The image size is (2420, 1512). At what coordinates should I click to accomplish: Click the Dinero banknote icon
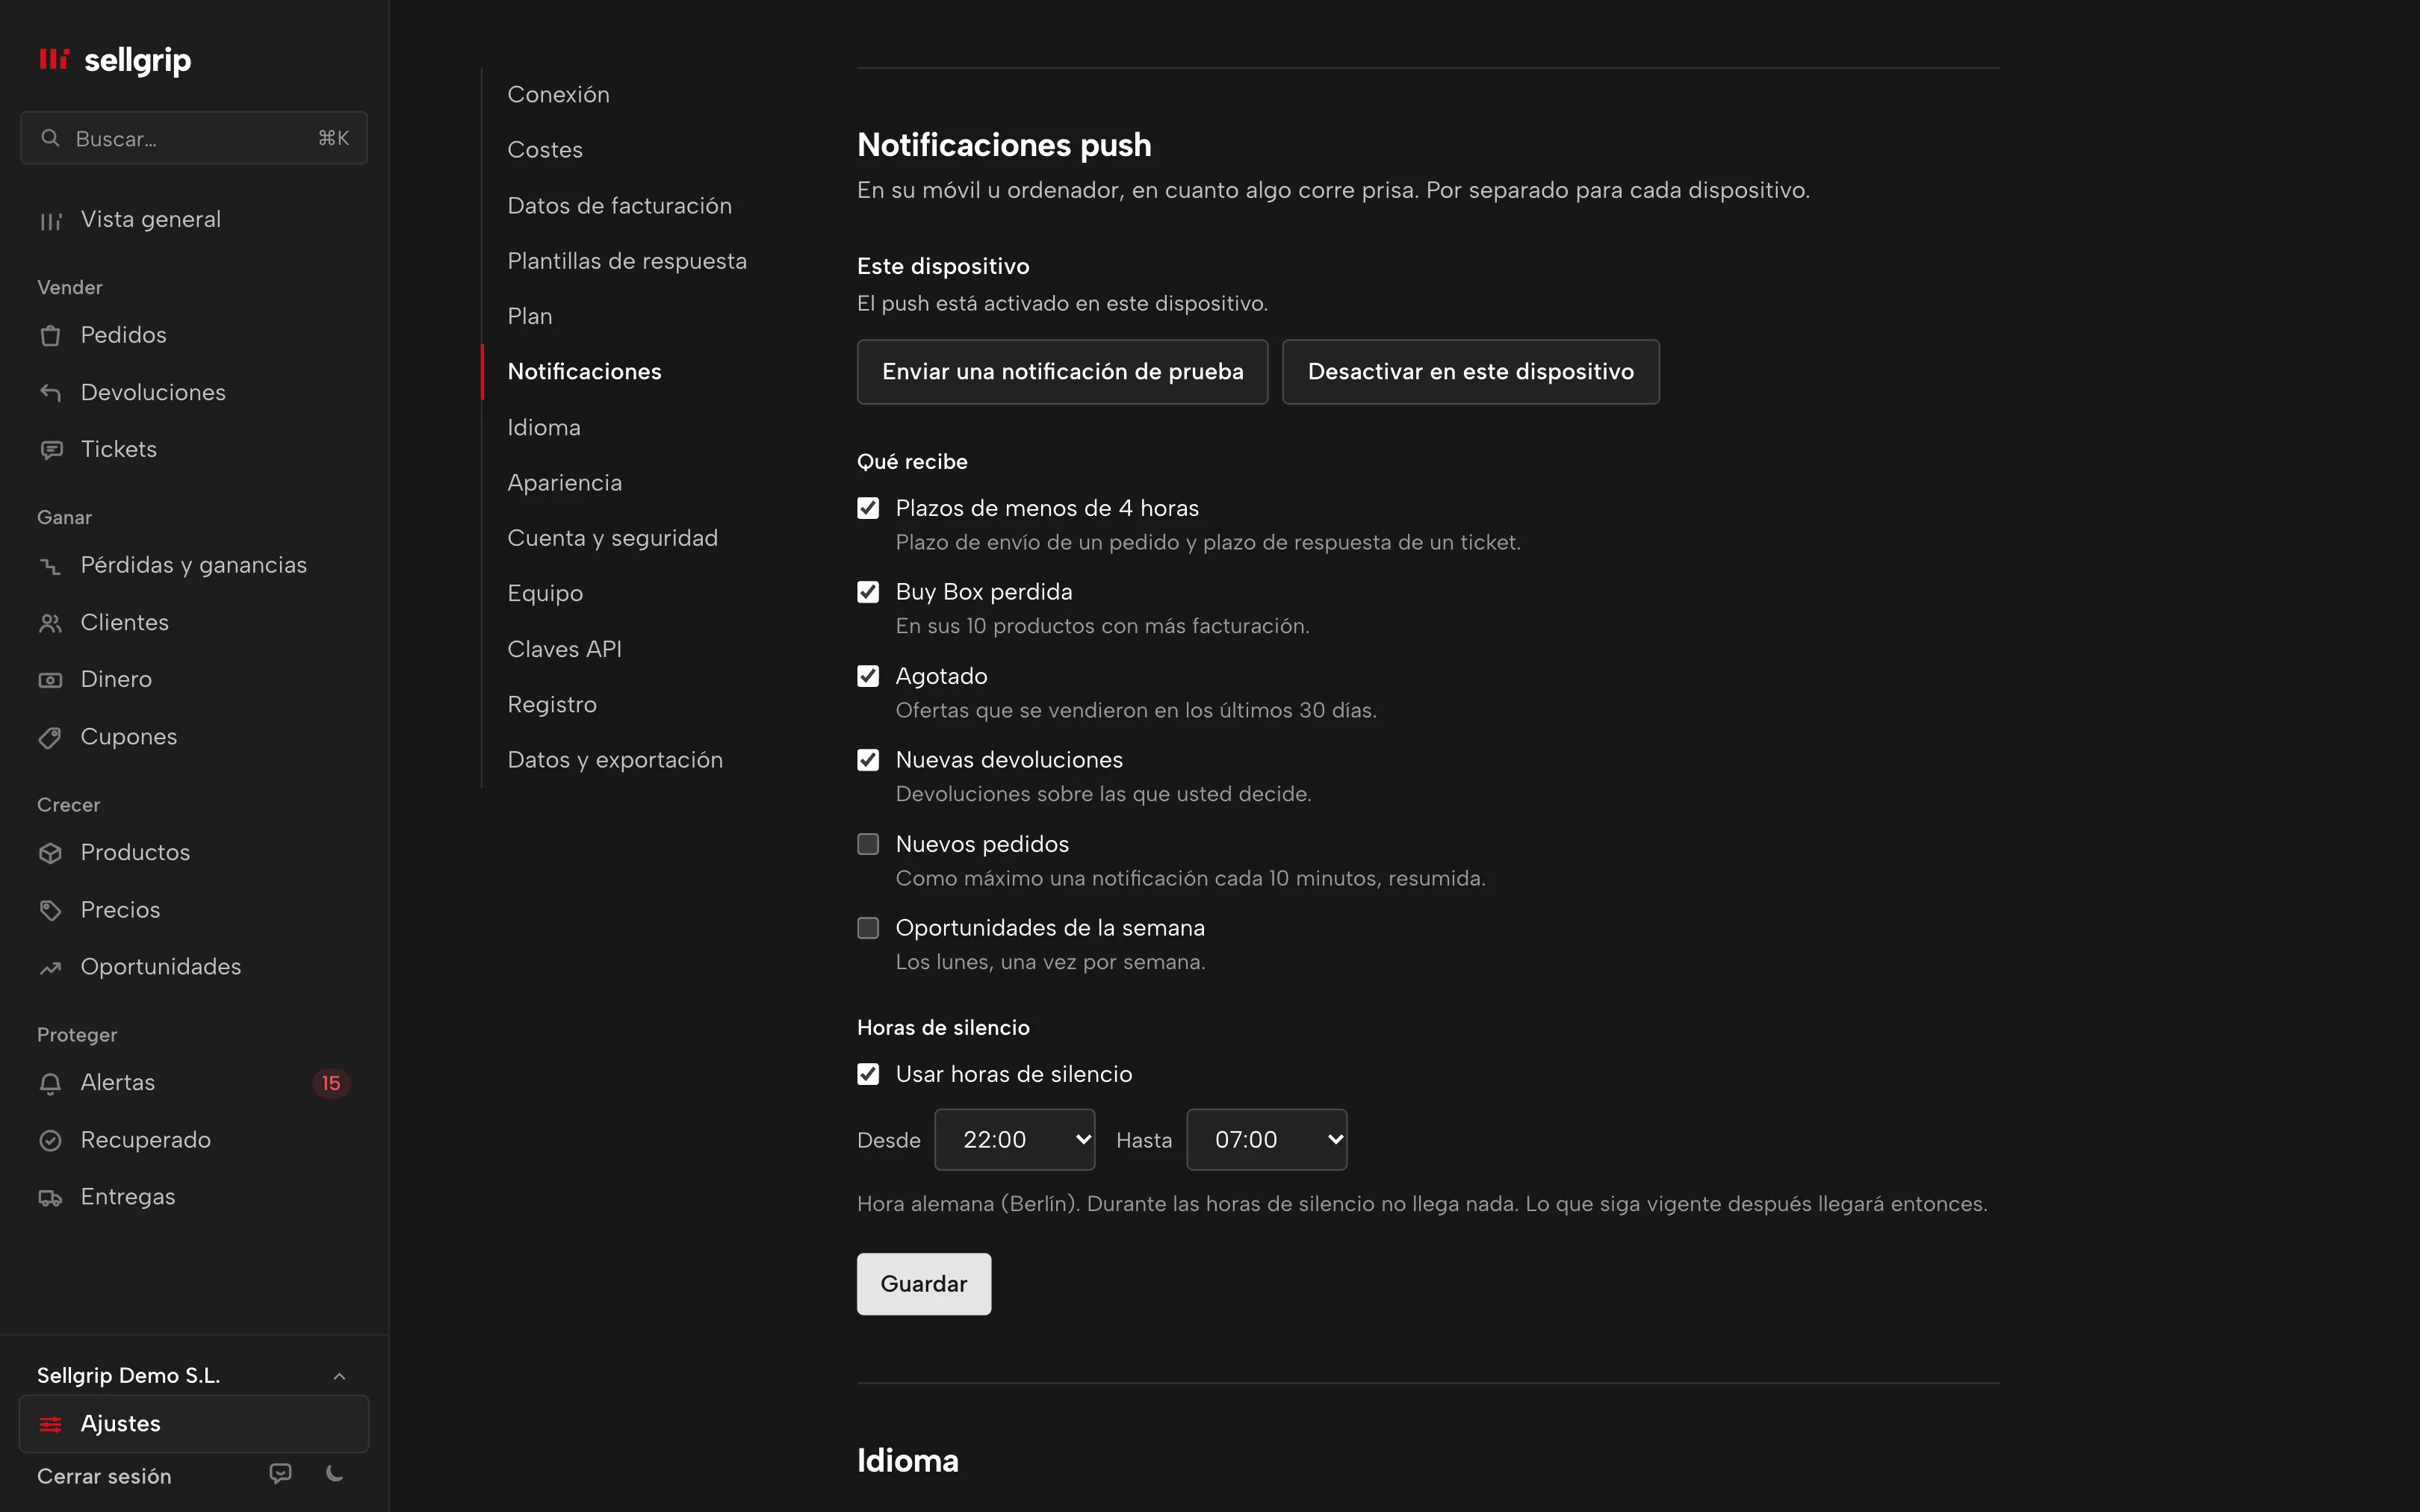tap(50, 680)
